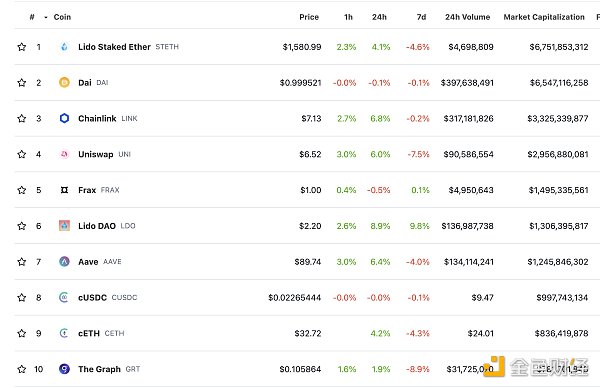Viewport: 600px width, 388px height.
Task: Toggle favorite star for cUSDC
Action: click(x=22, y=297)
